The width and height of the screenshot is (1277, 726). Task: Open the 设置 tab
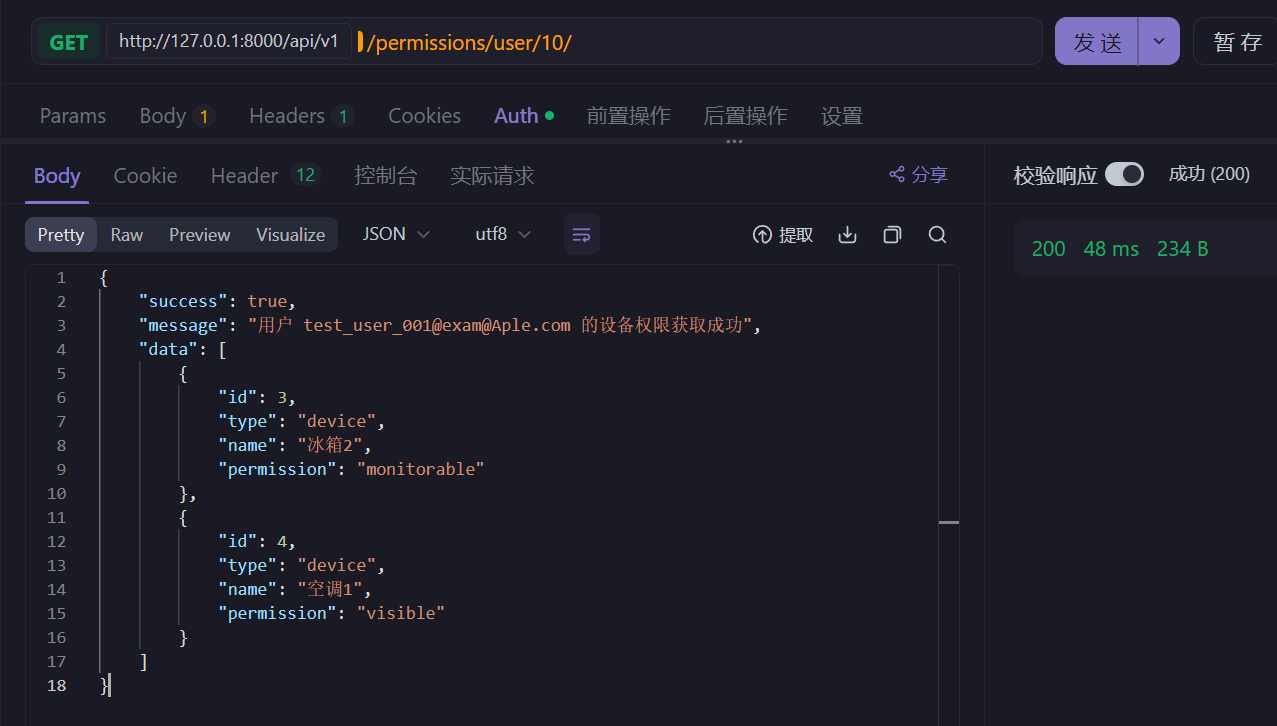tap(842, 116)
